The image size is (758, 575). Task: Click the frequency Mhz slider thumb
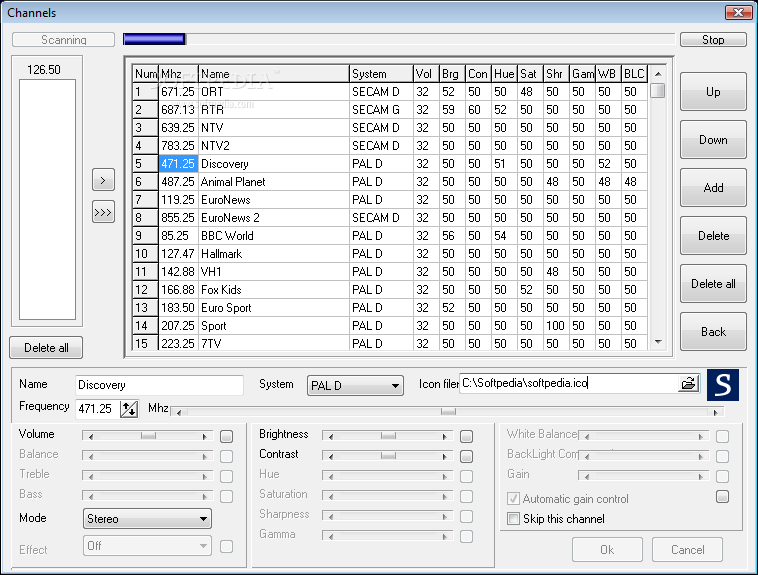448,412
